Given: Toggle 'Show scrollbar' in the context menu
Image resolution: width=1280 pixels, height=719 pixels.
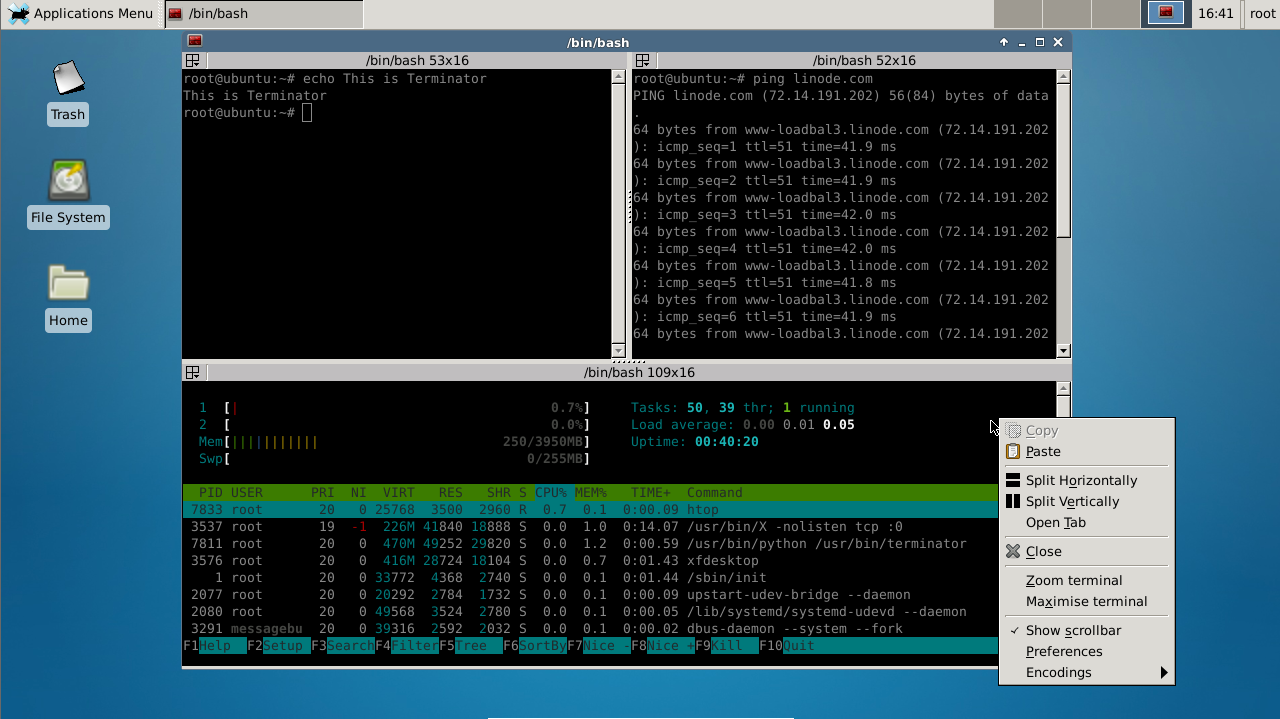Looking at the screenshot, I should pos(1073,630).
